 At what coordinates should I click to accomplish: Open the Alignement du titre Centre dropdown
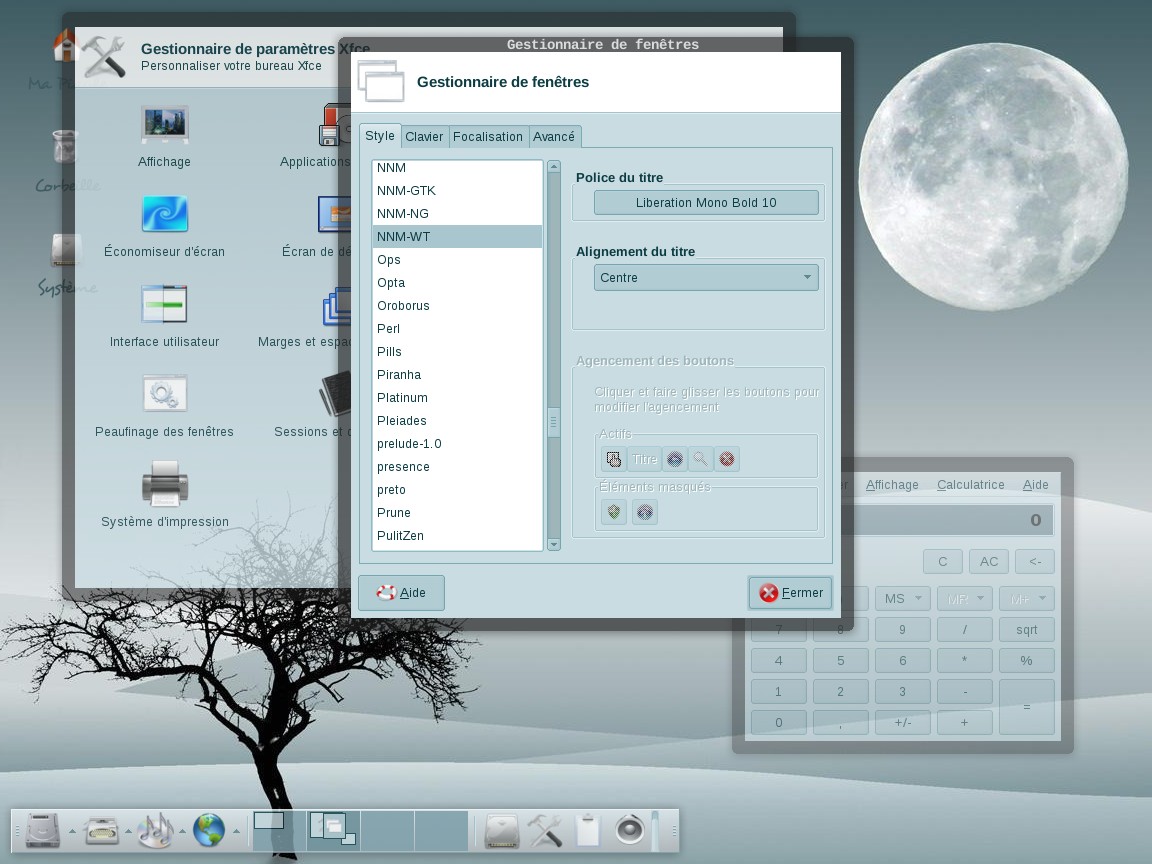(x=706, y=278)
